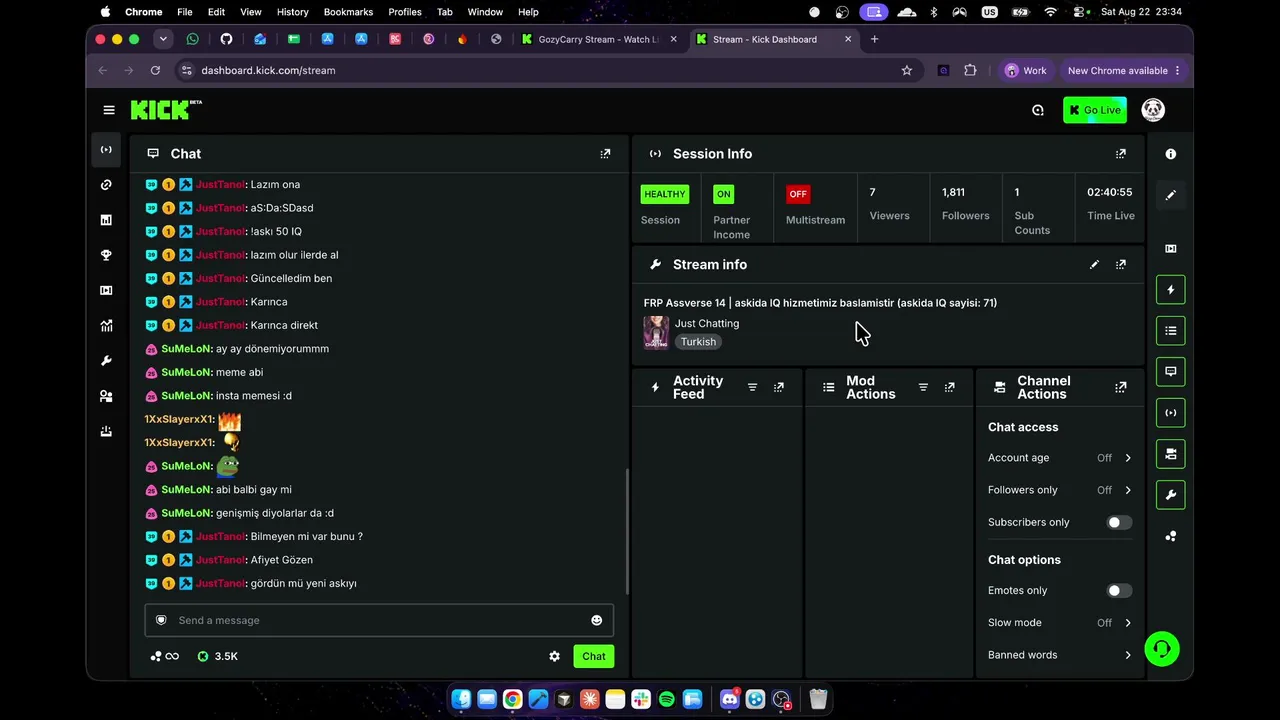Click the pencil edit layout icon in right sidebar

[1171, 195]
